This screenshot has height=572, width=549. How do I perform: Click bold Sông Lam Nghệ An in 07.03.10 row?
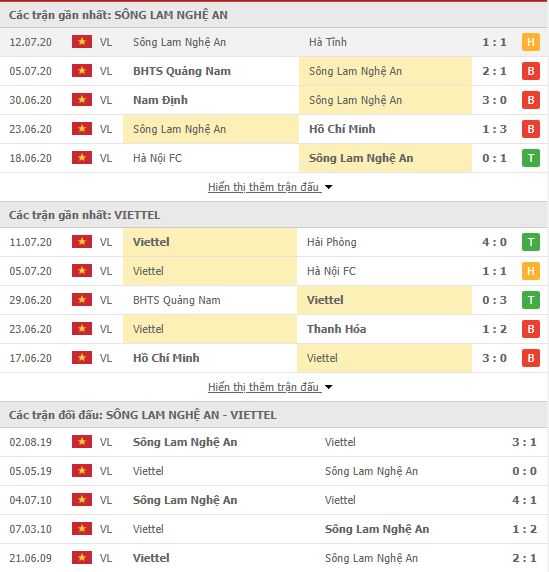[377, 529]
